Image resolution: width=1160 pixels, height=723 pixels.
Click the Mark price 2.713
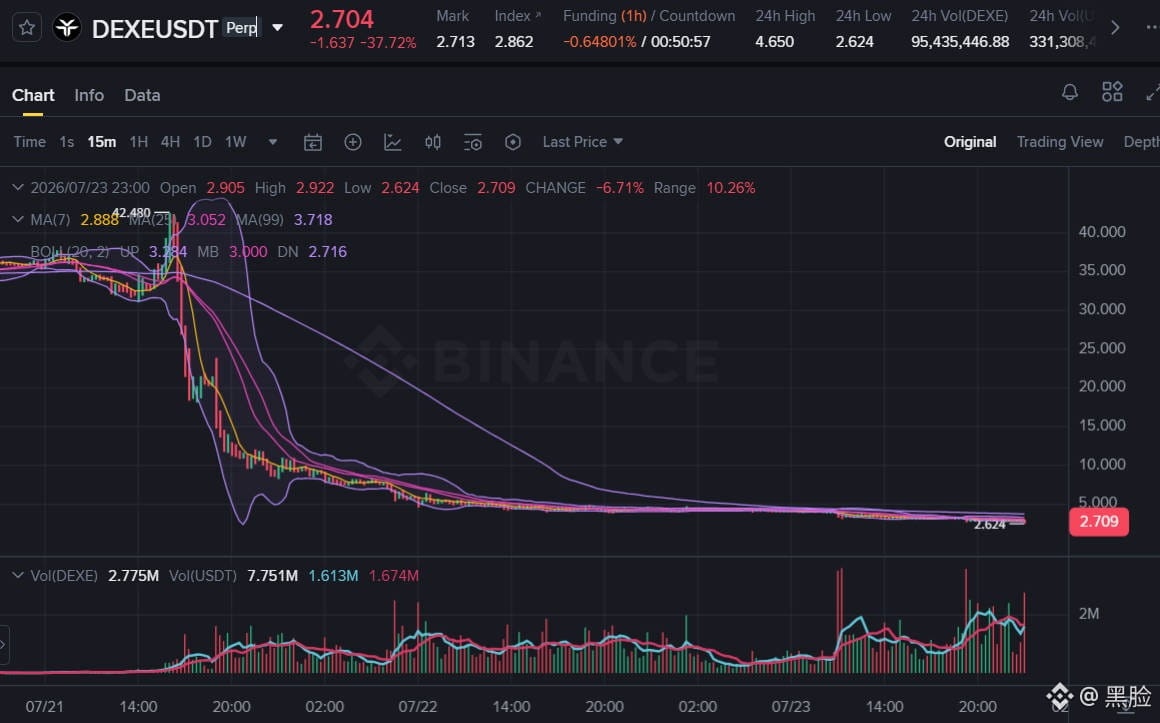tap(455, 41)
